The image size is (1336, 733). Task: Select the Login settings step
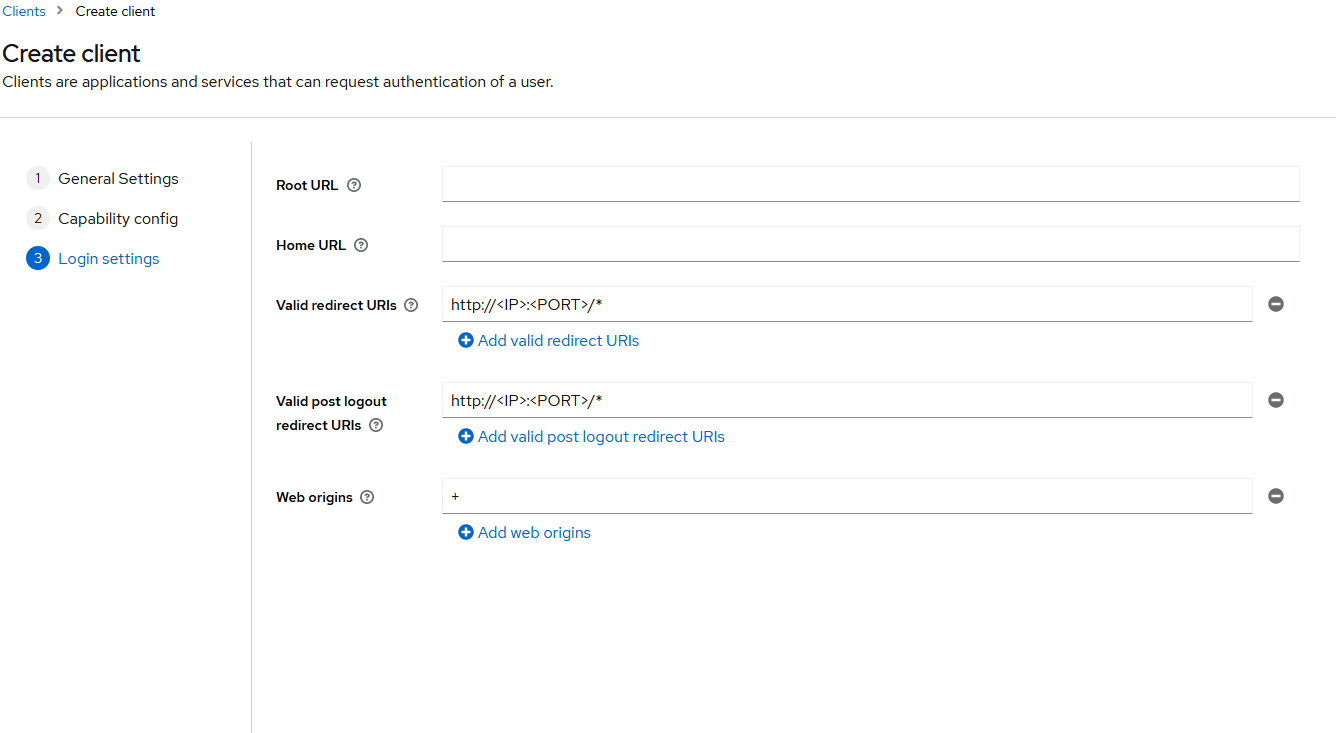pyautogui.click(x=108, y=258)
